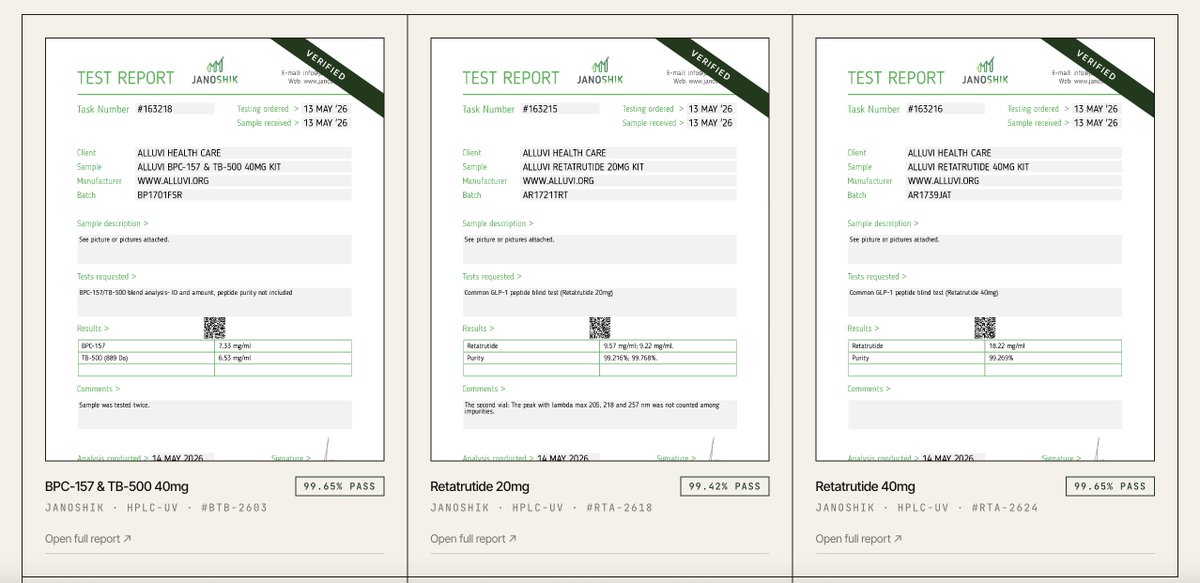Screen dimensions: 1200x583
Task: Select the title 'BPC-157 & TB-500 40mg'
Action: point(117,487)
